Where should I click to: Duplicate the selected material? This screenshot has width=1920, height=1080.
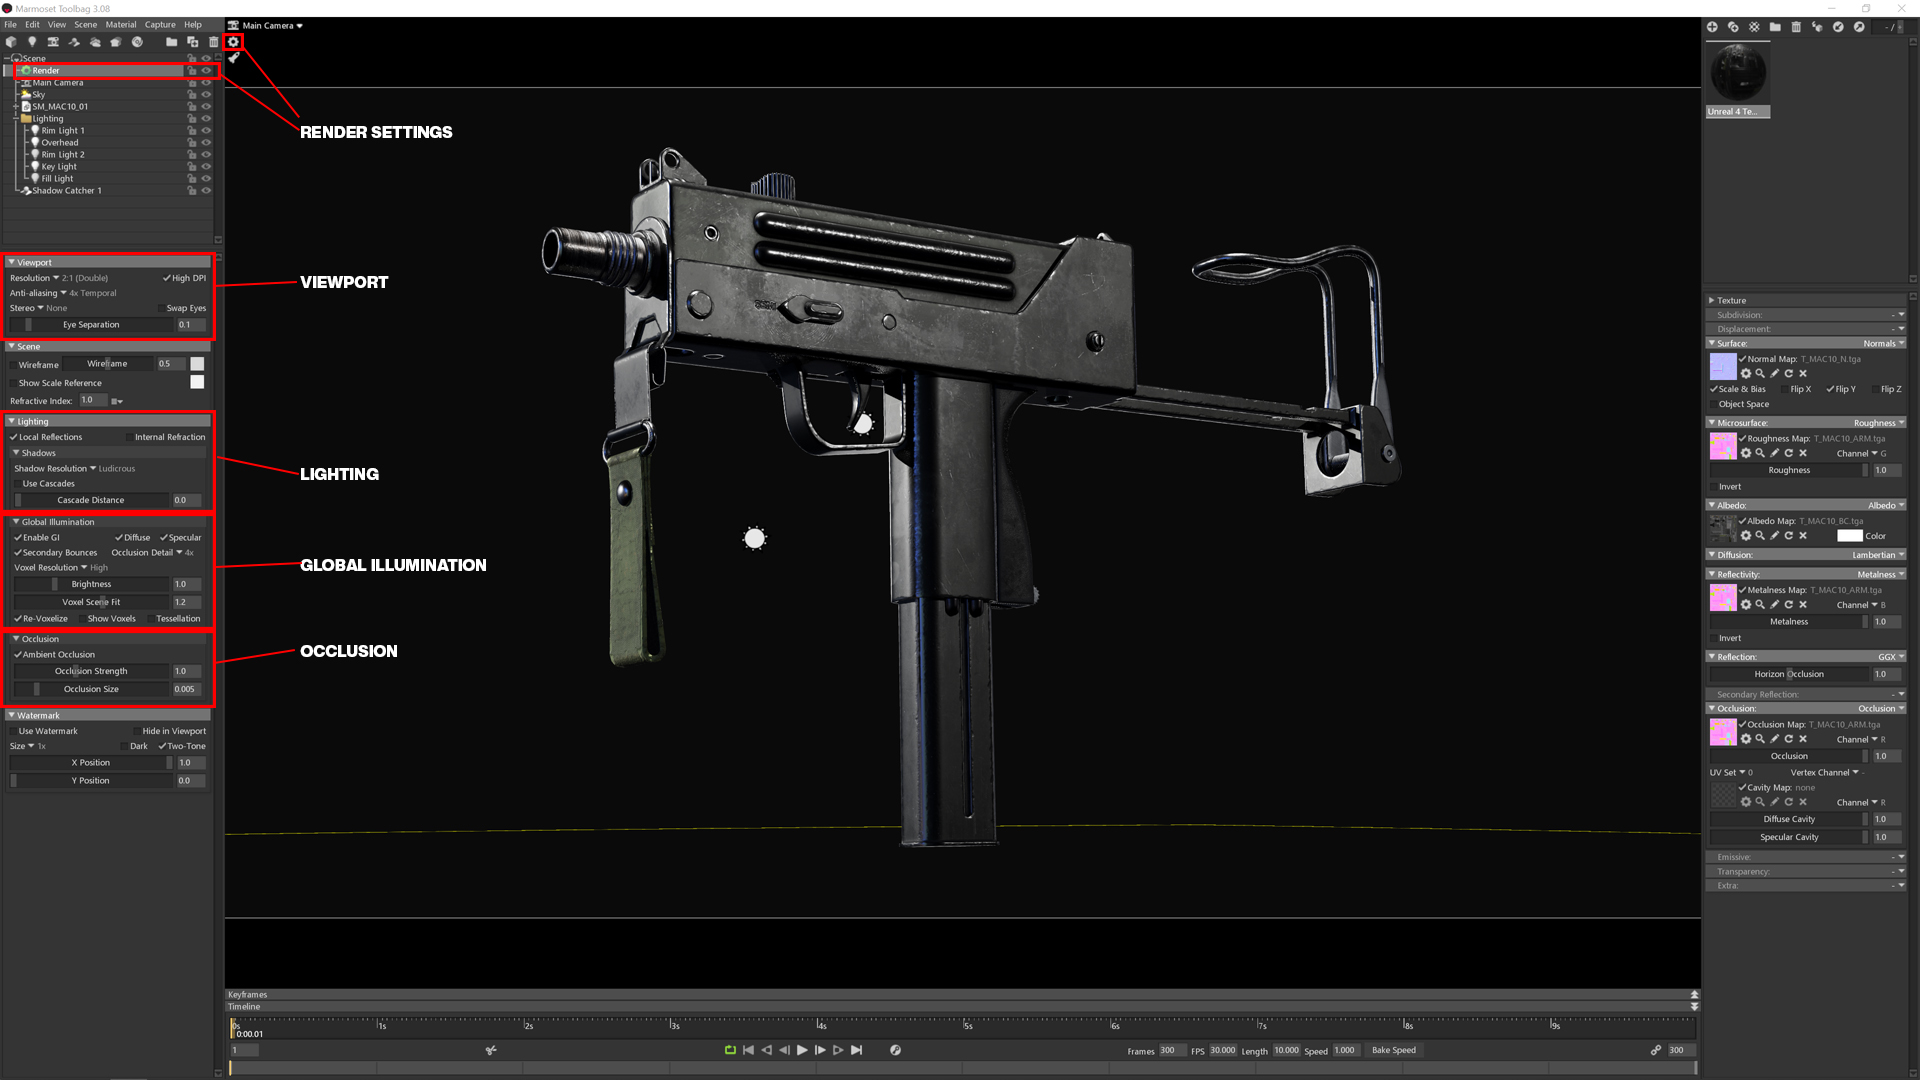pyautogui.click(x=1733, y=27)
